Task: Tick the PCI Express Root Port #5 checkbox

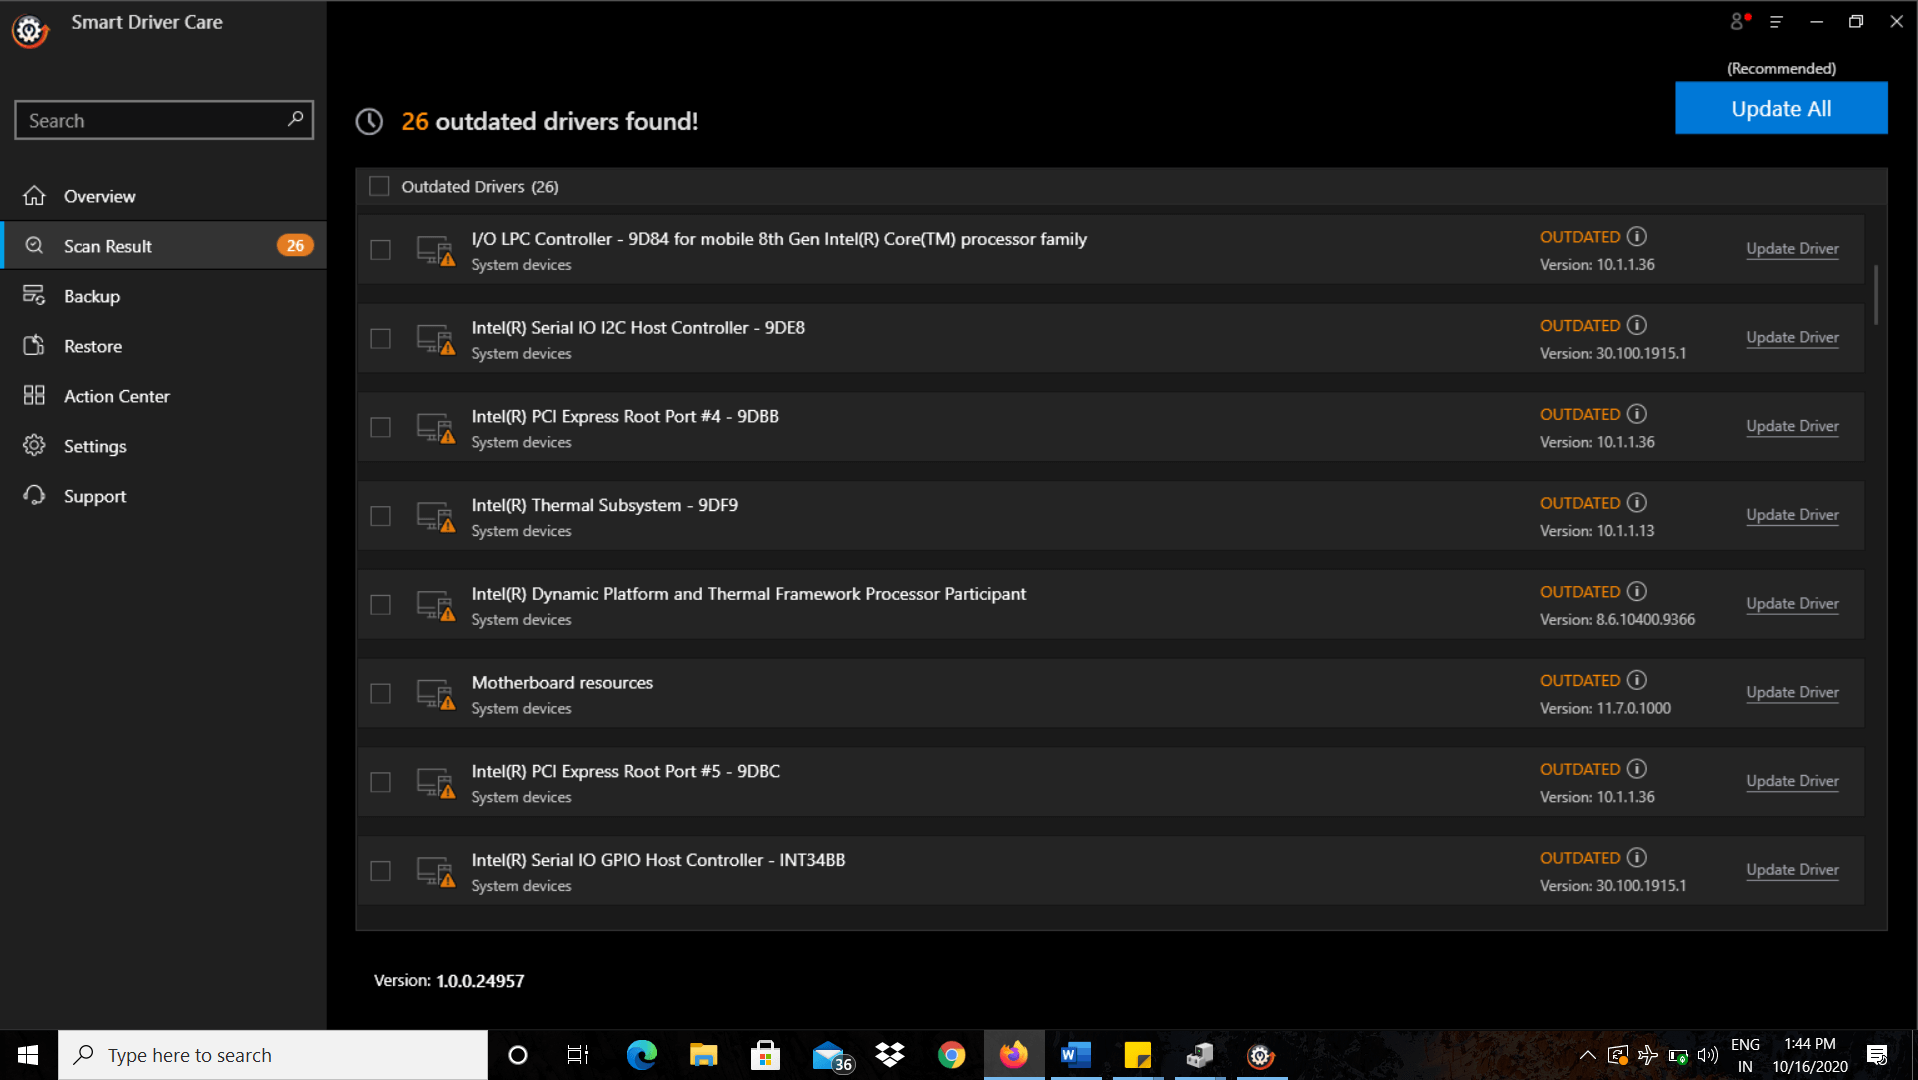Action: [380, 782]
